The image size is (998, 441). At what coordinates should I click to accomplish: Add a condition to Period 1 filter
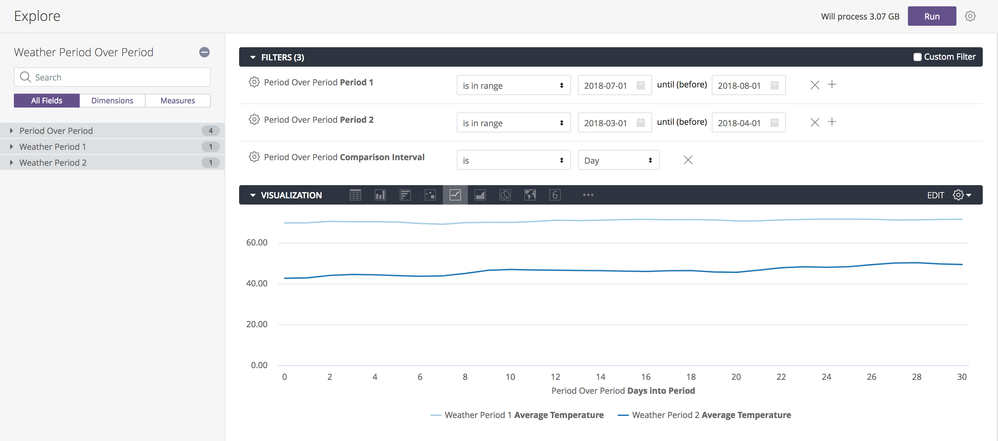[x=831, y=85]
